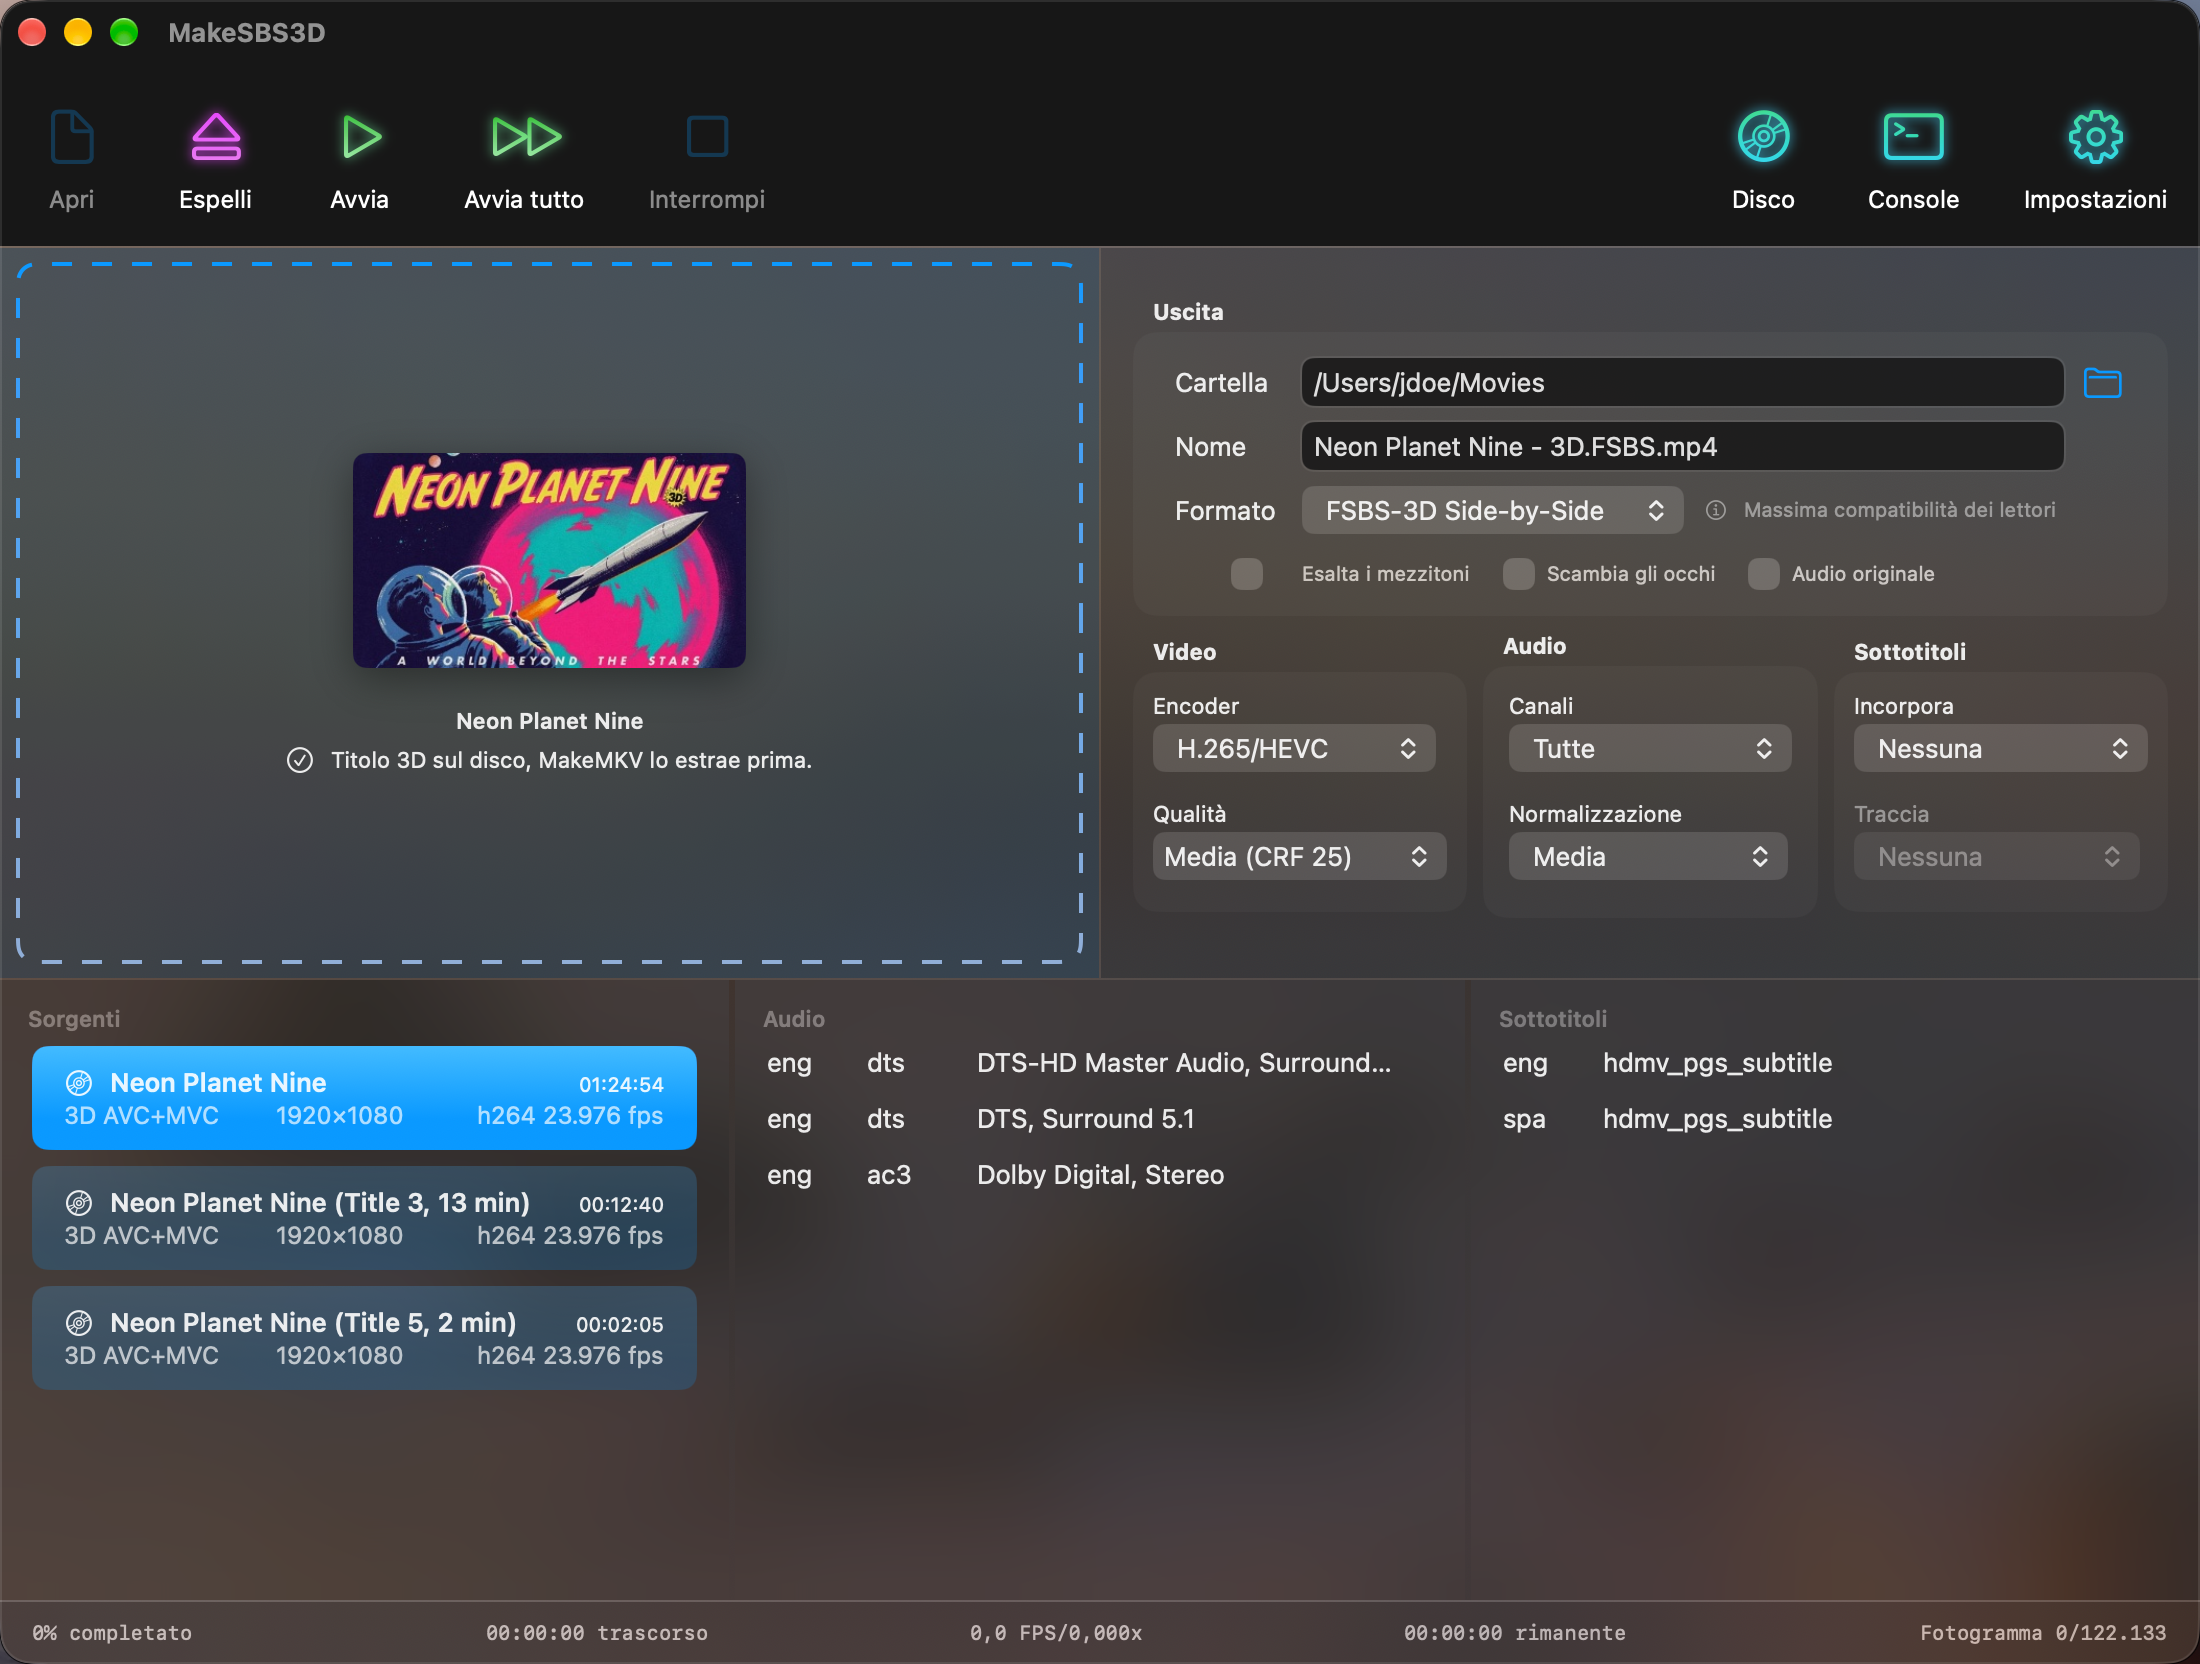Click 00:00:00 rimanente status text
This screenshot has height=1664, width=2200.
point(1514,1633)
